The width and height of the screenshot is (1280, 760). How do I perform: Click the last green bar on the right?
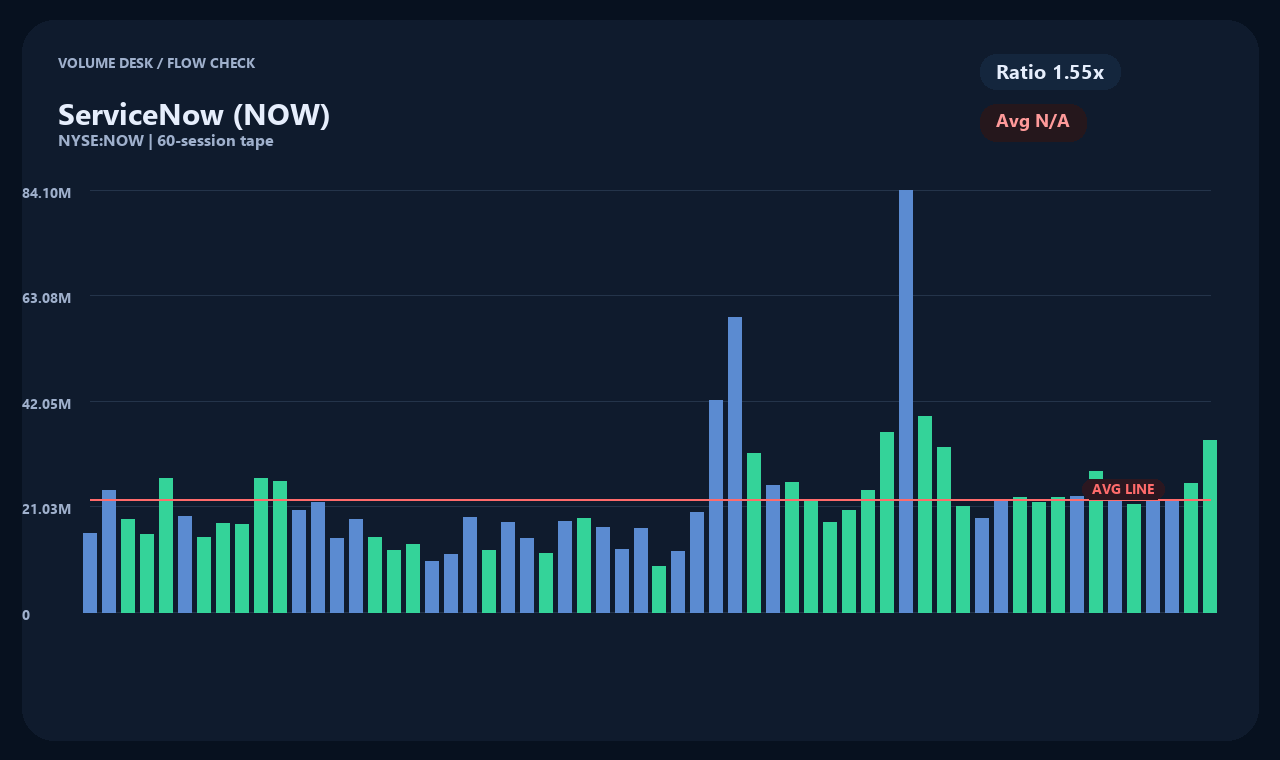[1210, 526]
